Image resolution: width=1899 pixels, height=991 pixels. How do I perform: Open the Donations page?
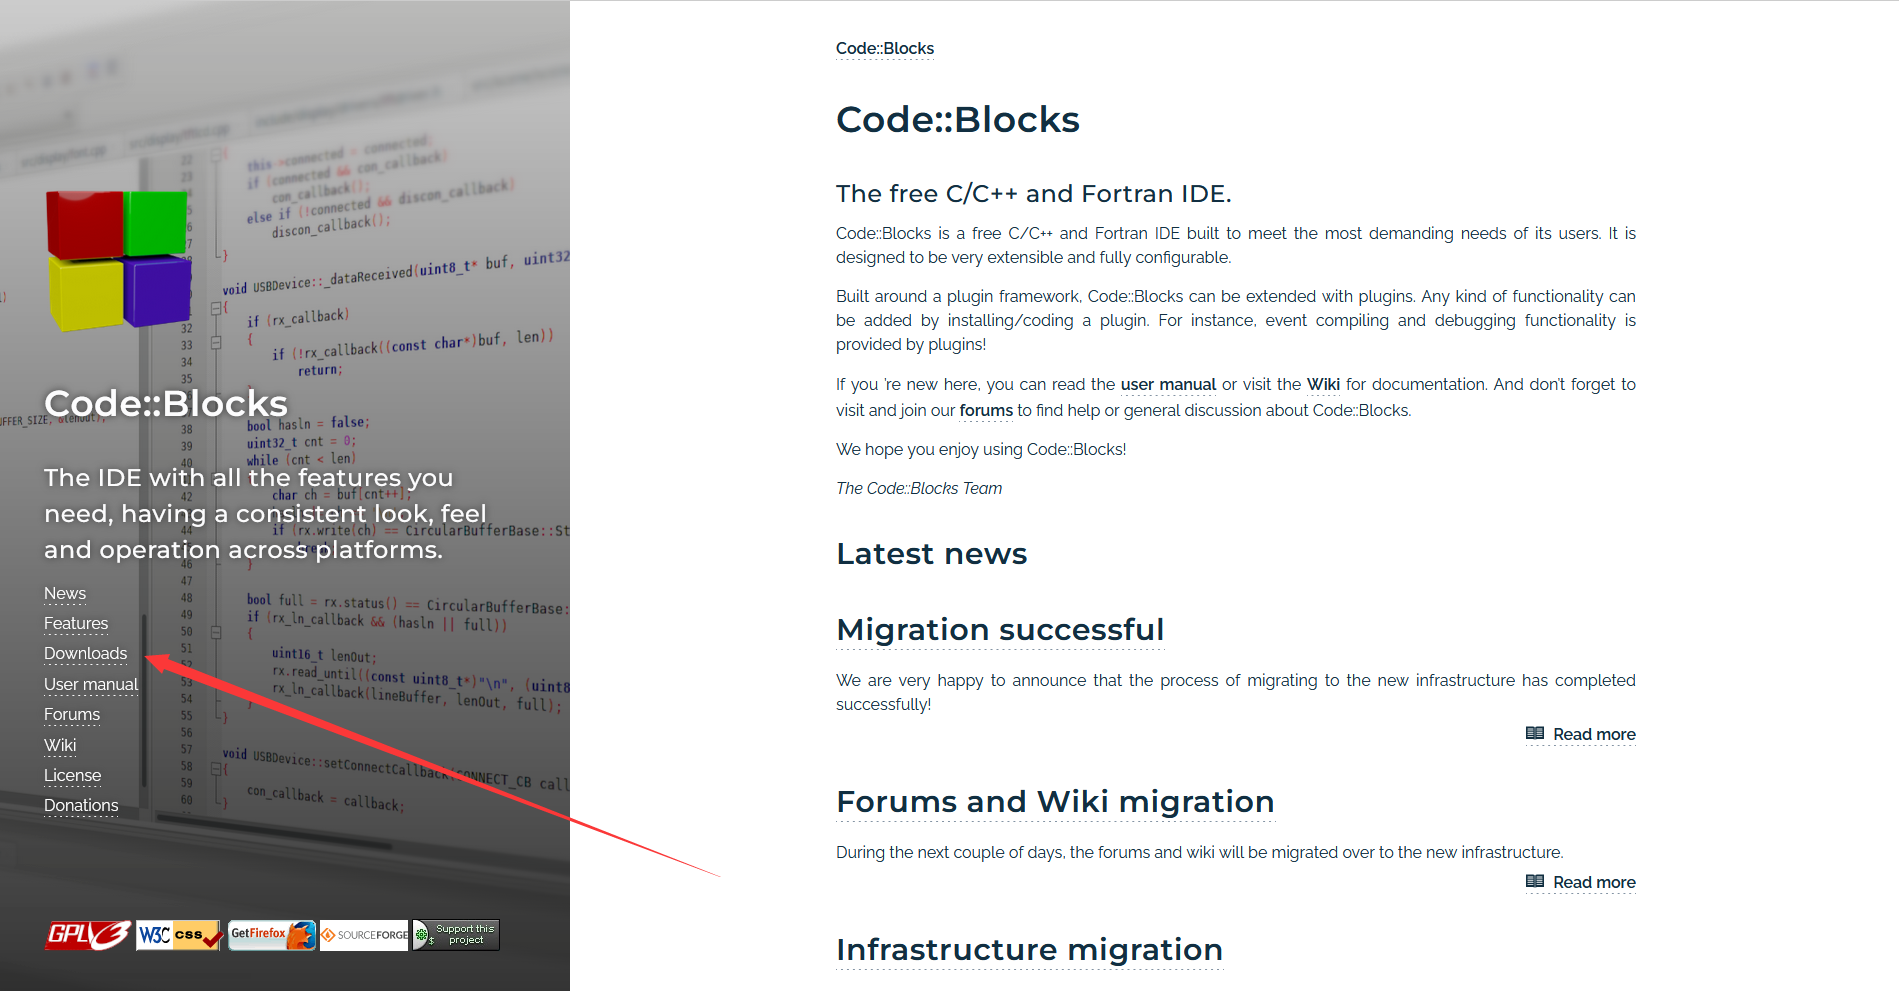81,805
